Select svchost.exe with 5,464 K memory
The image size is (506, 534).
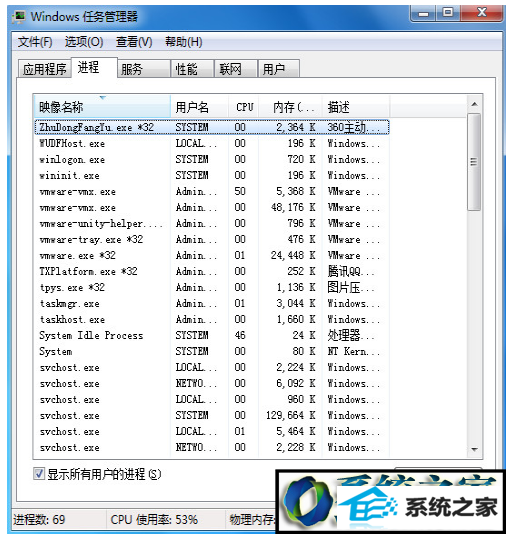212,431
